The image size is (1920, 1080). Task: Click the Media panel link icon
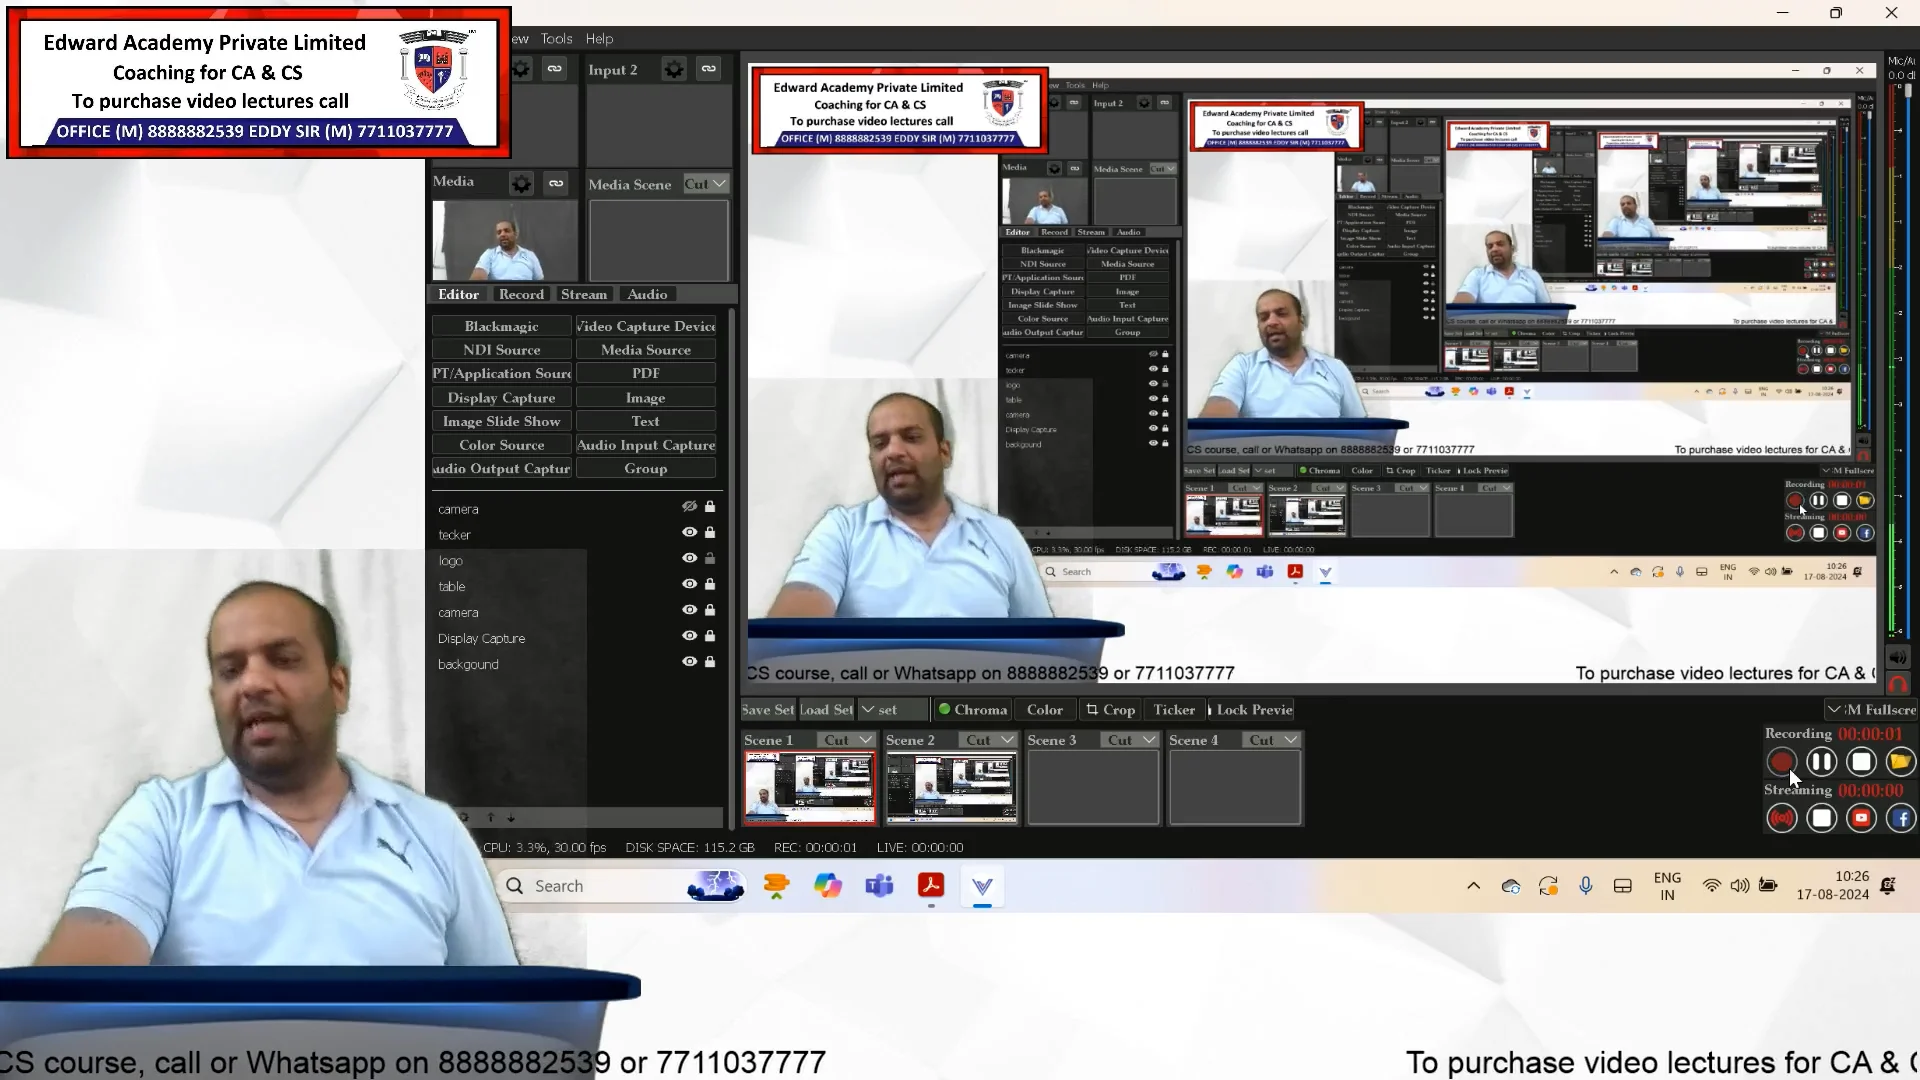tap(556, 183)
